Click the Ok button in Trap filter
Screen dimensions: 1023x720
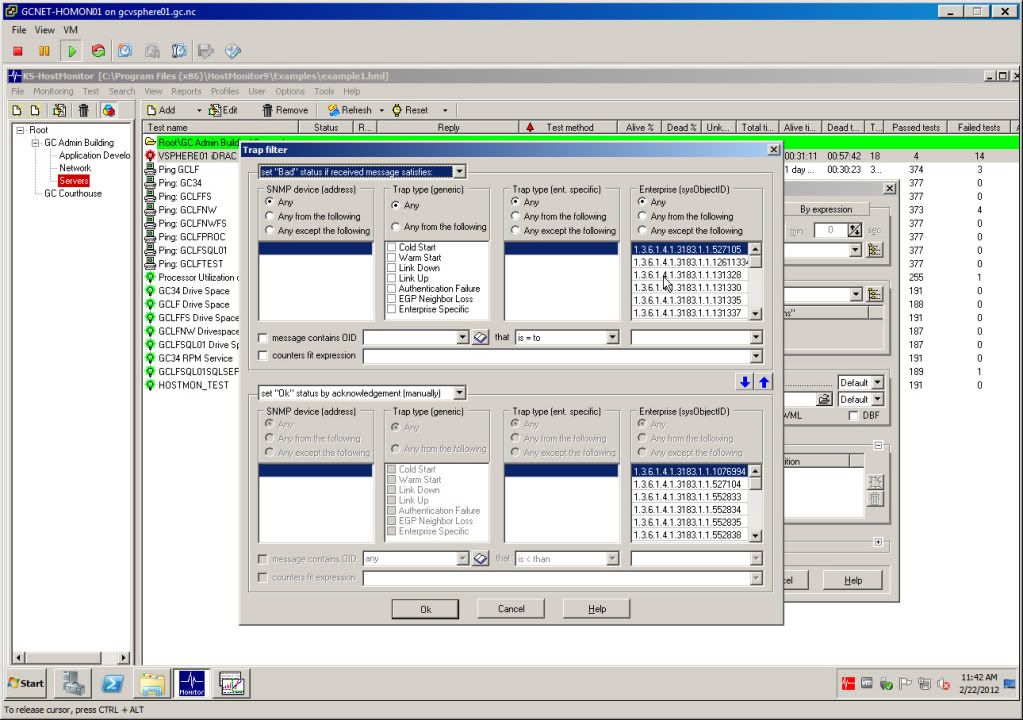pyautogui.click(x=425, y=609)
